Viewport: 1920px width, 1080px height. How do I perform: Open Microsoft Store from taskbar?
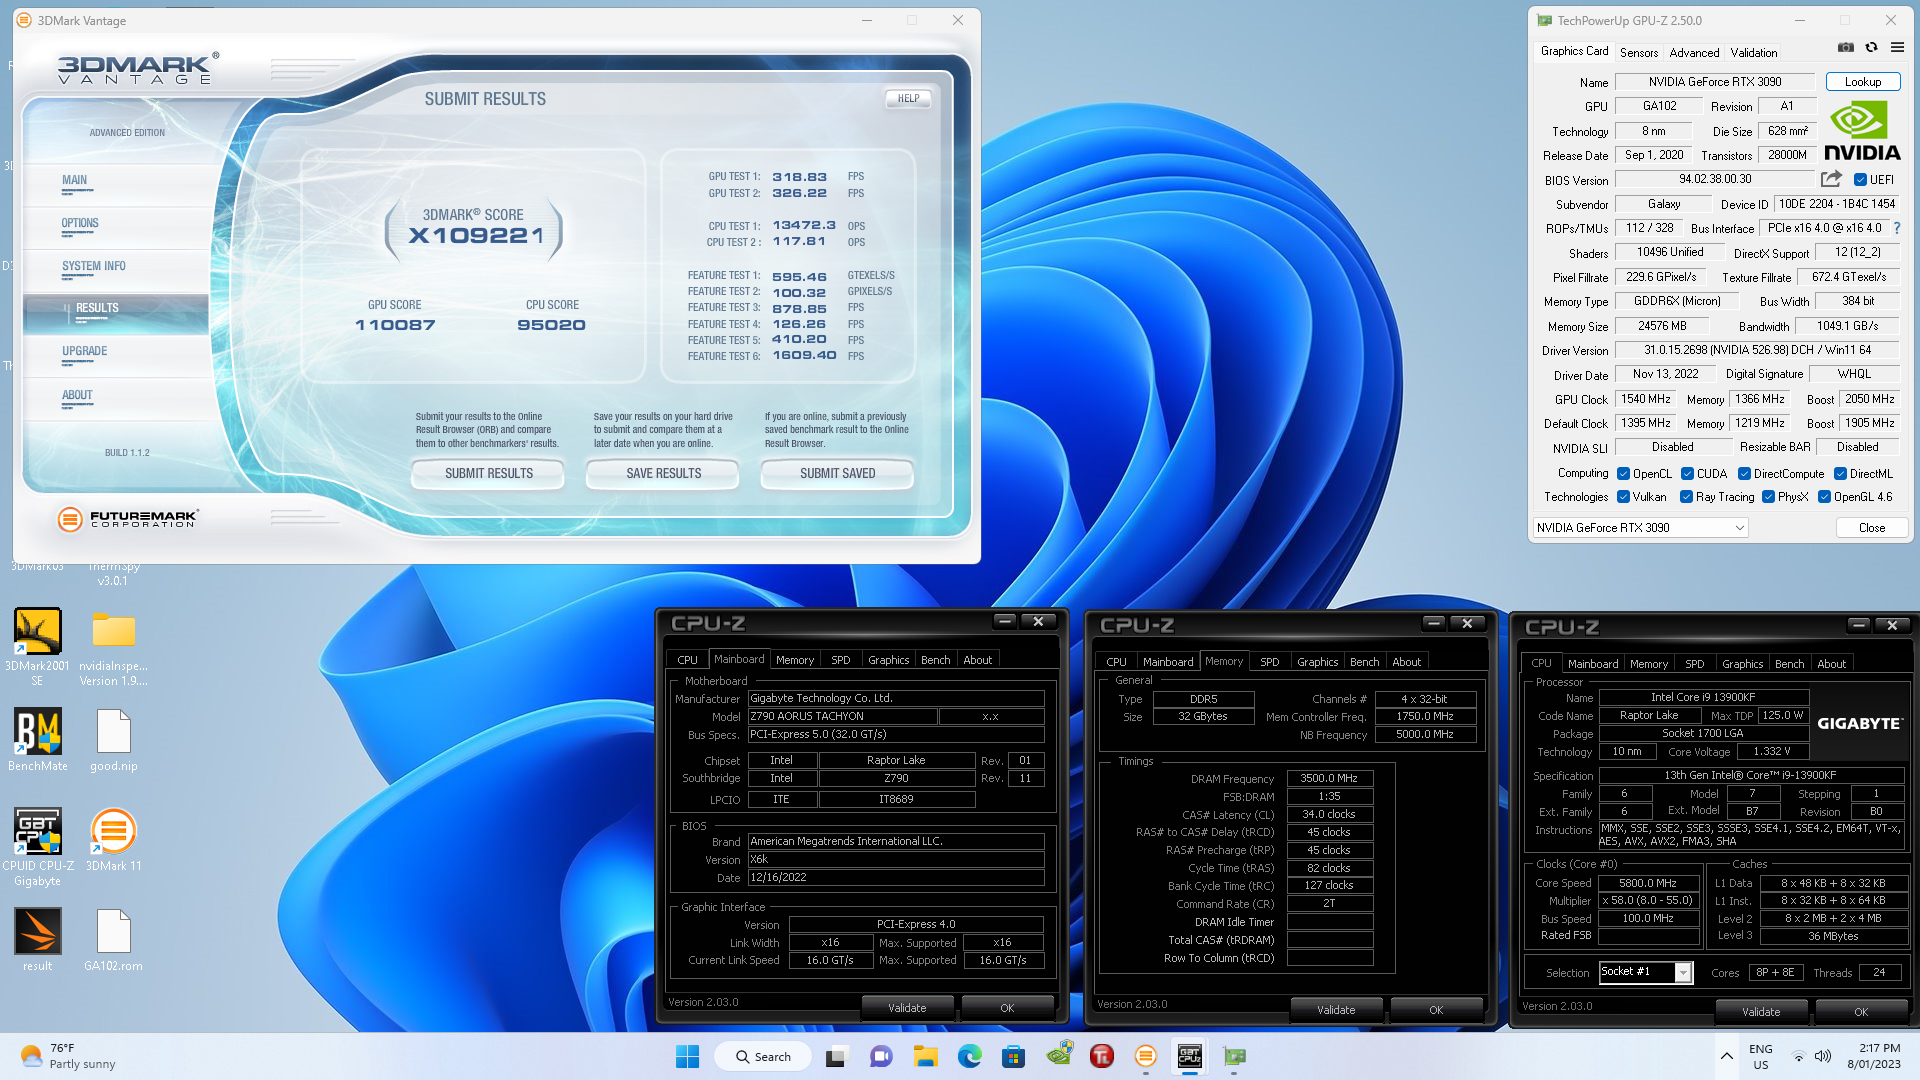point(1013,1056)
